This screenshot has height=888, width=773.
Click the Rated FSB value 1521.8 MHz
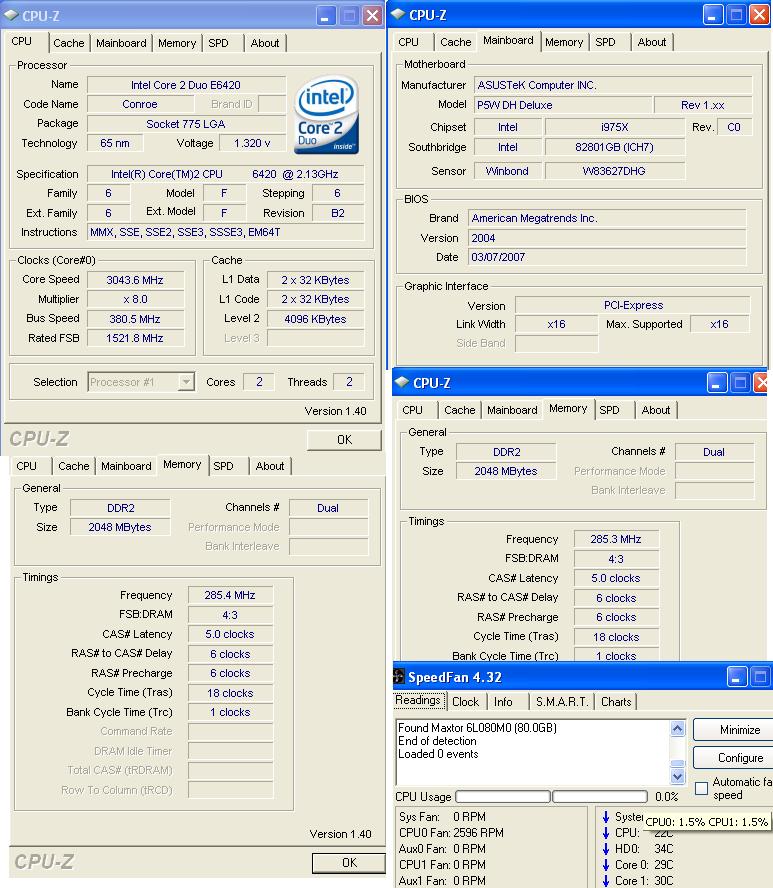point(135,338)
